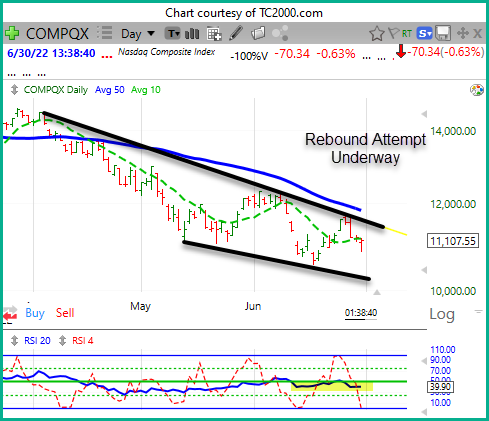Click the up-down arrow beside RSI 4
The image size is (489, 421).
coord(62,341)
